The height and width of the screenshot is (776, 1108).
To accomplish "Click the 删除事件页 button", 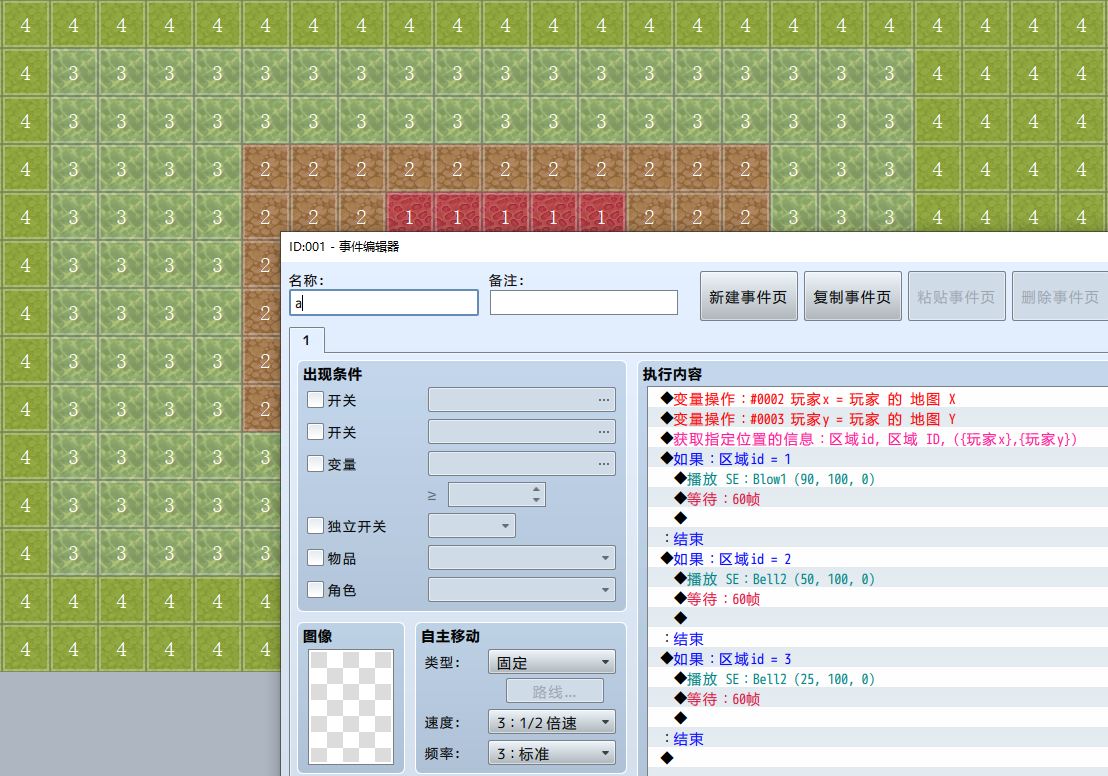I will [x=1060, y=297].
